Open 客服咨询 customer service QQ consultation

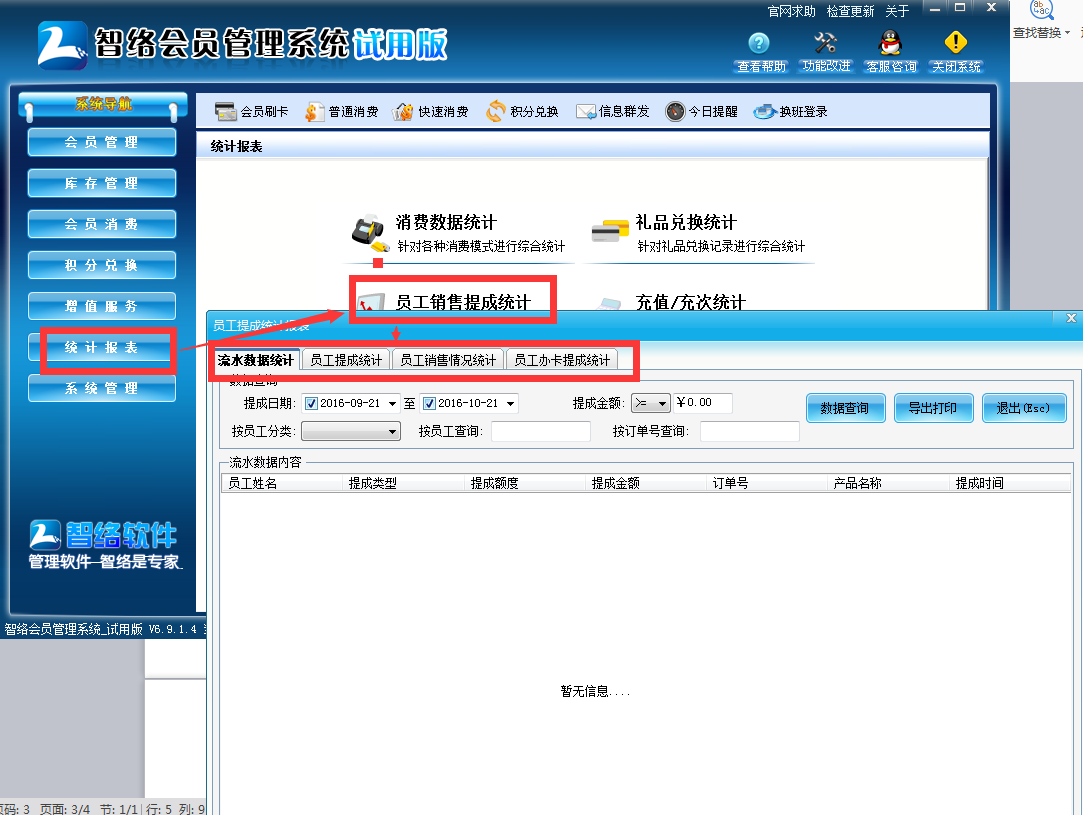click(x=889, y=50)
